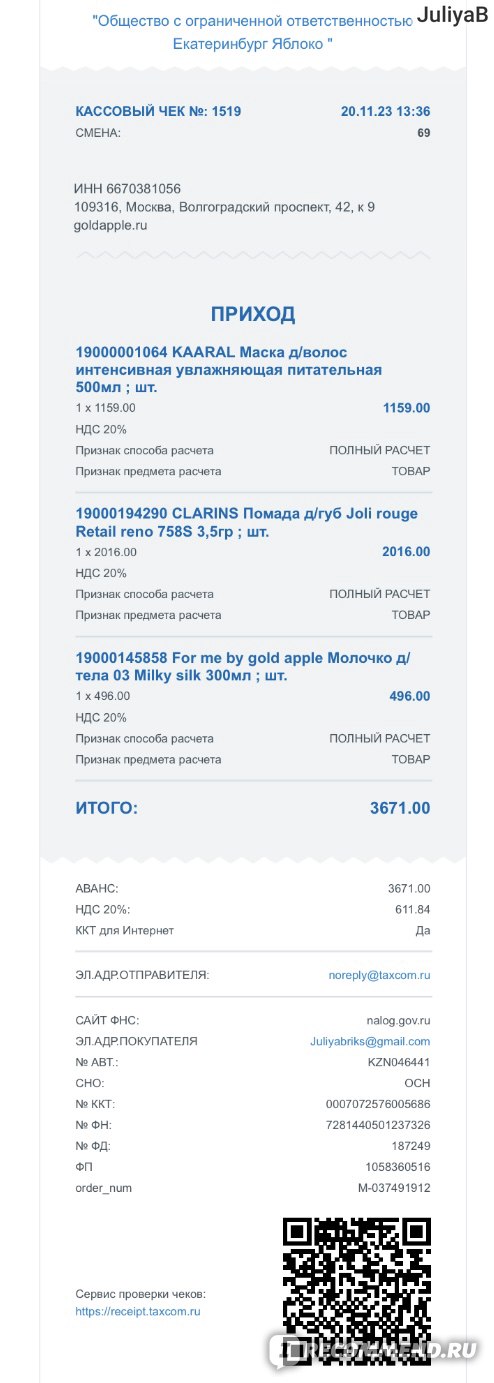The height and width of the screenshot is (1383, 494).
Task: Select the For me by gold apple item
Action: pyautogui.click(x=243, y=666)
